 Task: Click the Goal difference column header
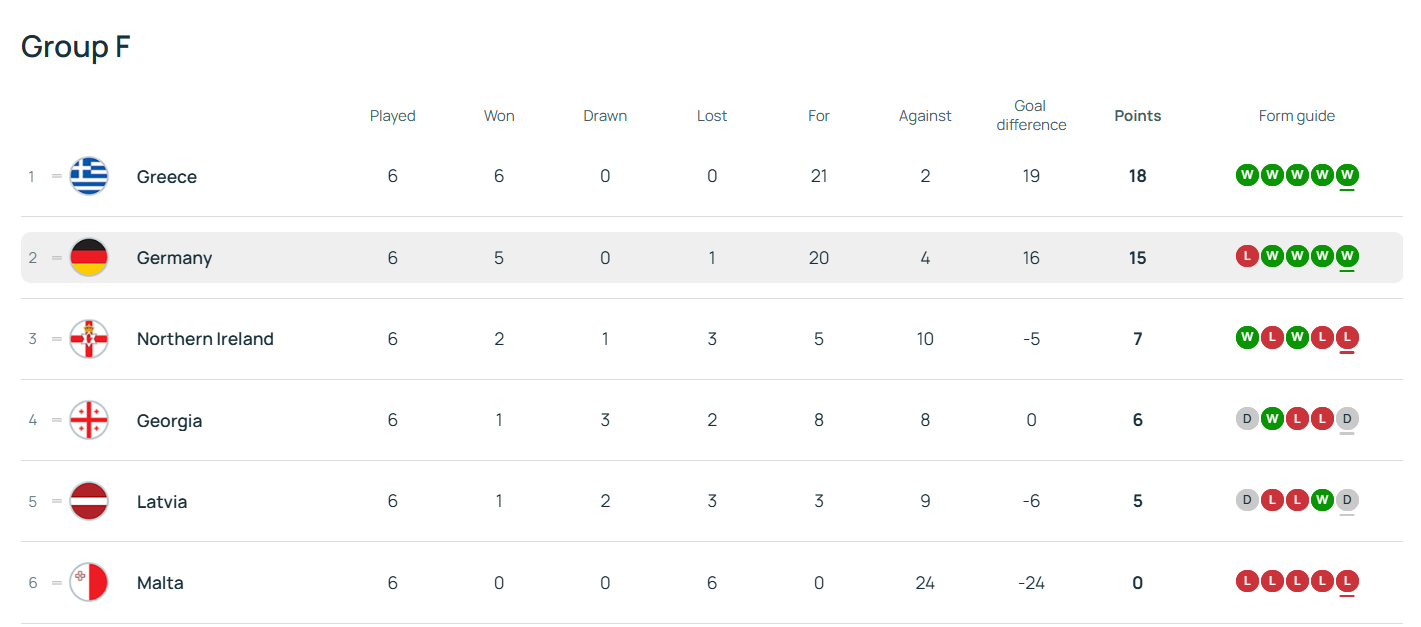tap(1031, 115)
